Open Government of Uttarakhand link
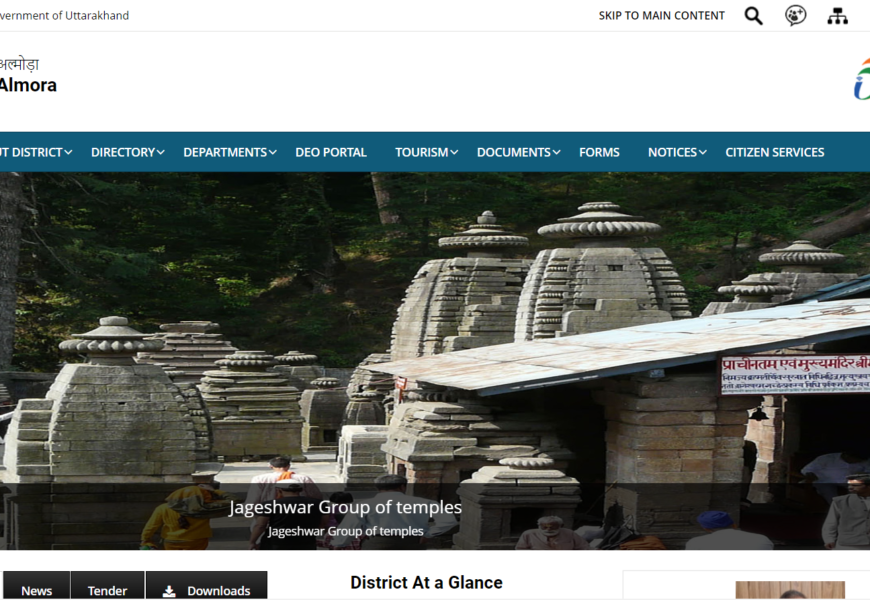870x600 pixels. (x=64, y=16)
